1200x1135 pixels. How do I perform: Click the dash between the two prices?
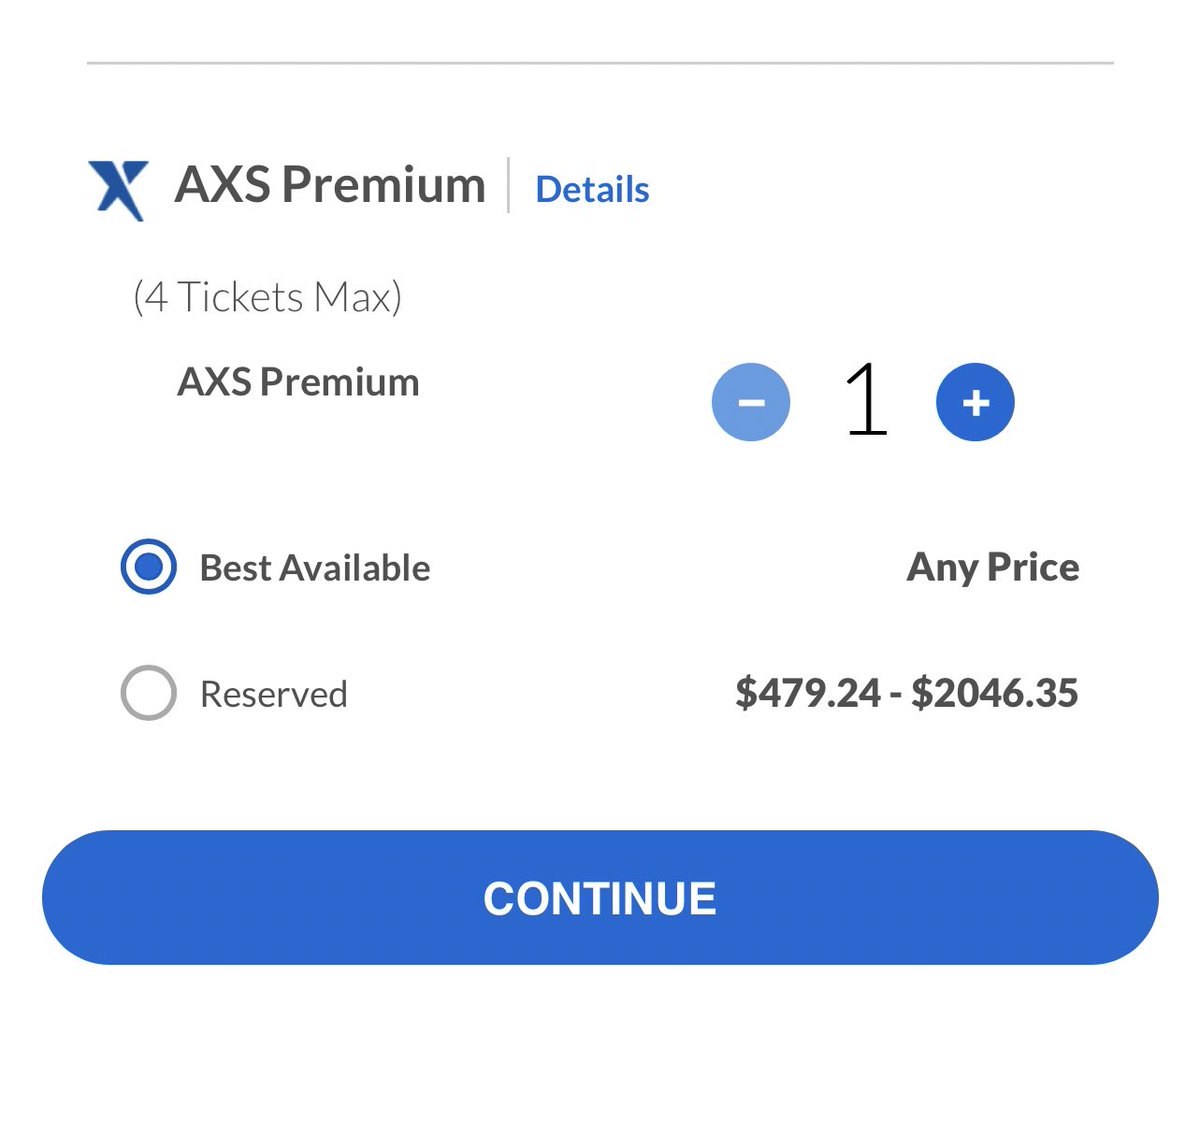pos(896,694)
